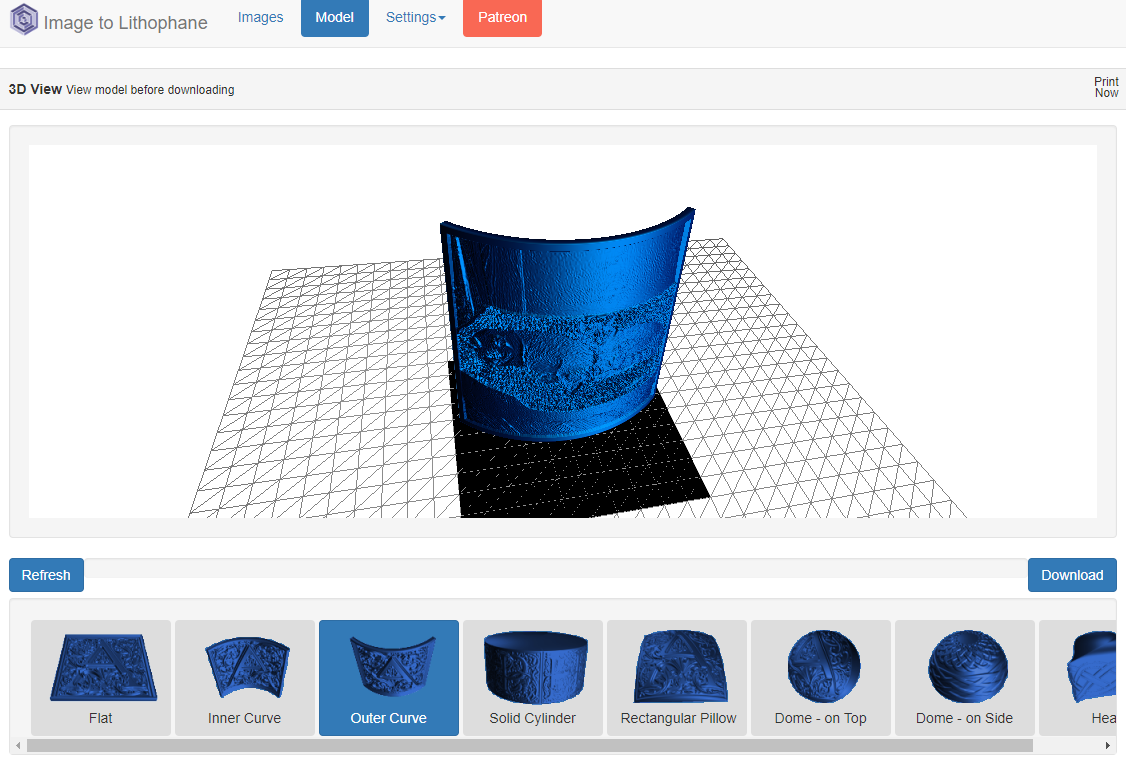
Task: Select the Flat model shape
Action: click(101, 677)
